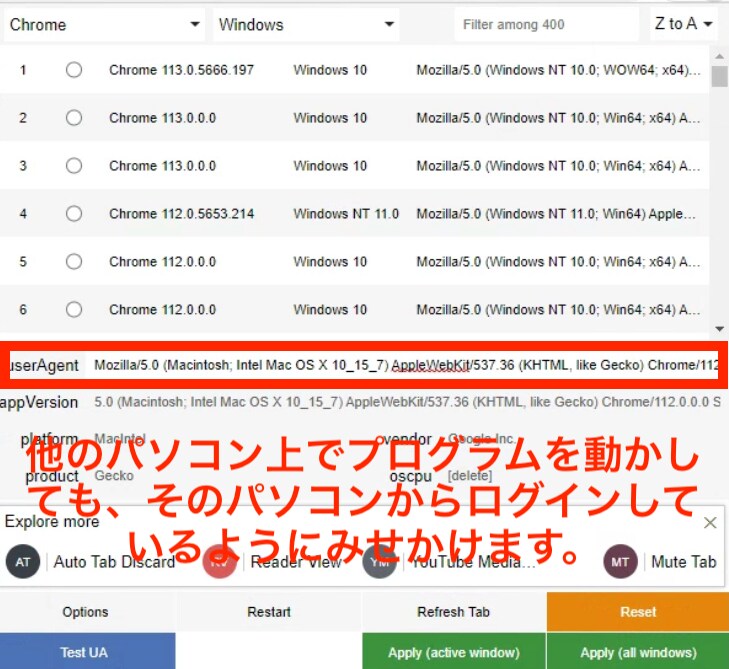Click the appVersion text field
729x669 pixels.
pos(407,402)
